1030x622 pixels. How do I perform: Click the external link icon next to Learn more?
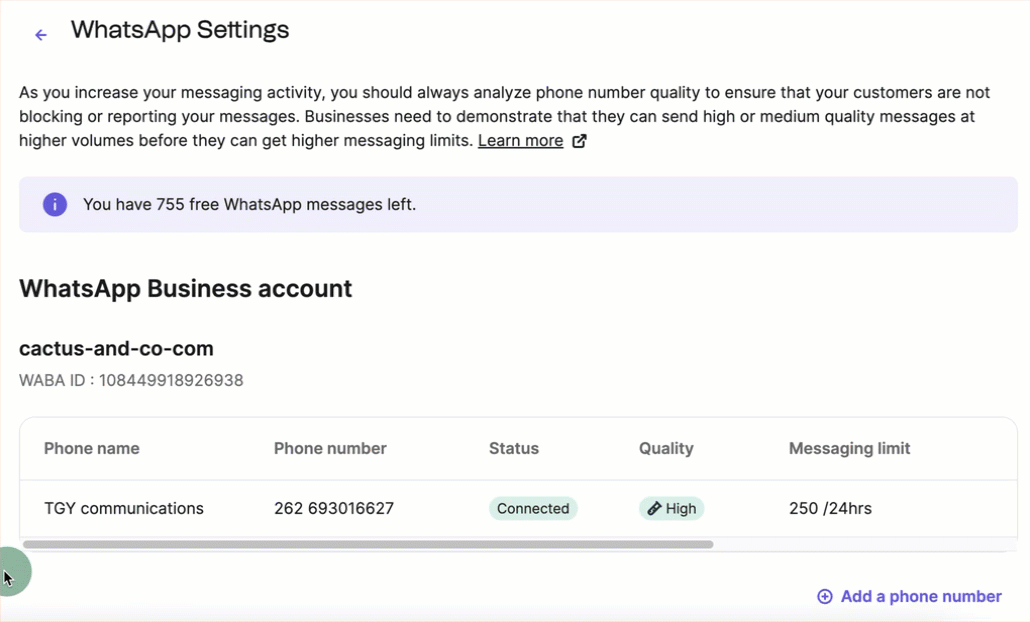(x=579, y=141)
